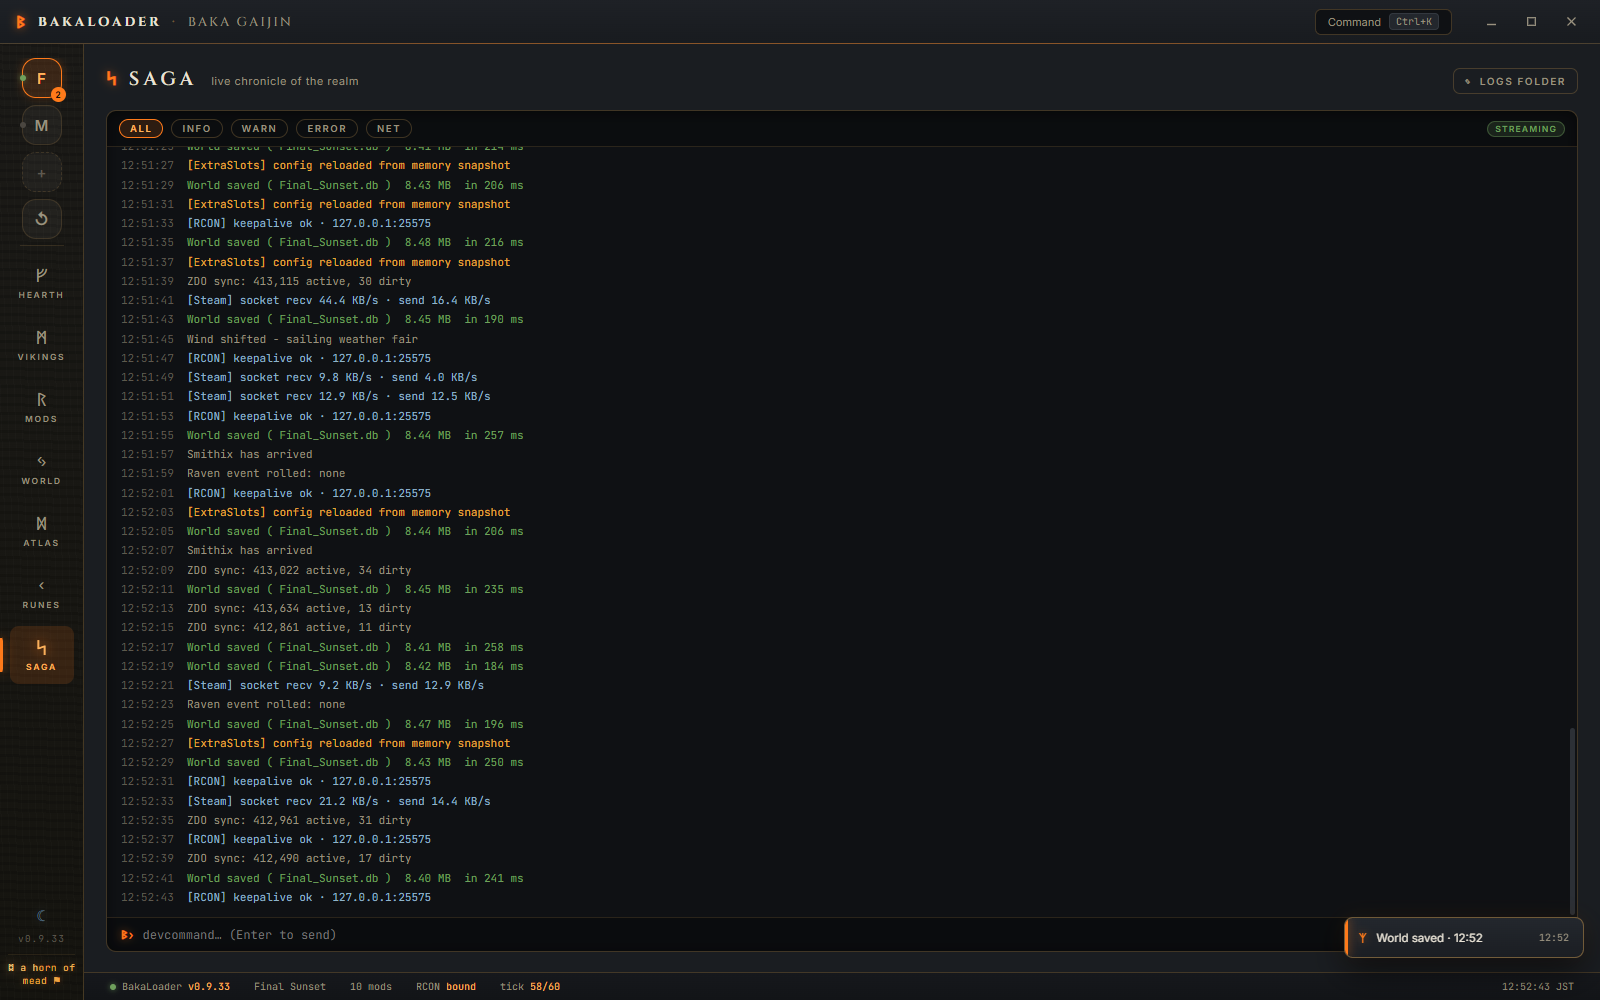The image size is (1600, 1000).
Task: Show ALL log entries filter
Action: pos(141,129)
